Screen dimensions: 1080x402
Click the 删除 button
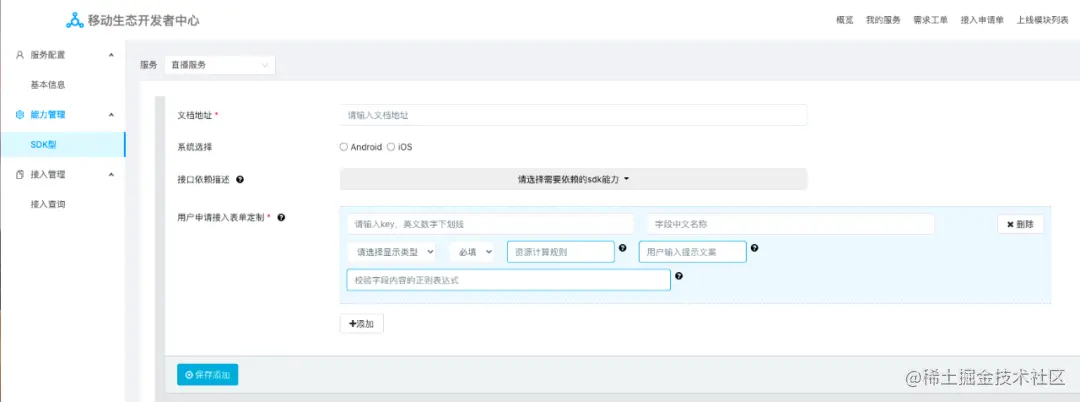click(1020, 224)
